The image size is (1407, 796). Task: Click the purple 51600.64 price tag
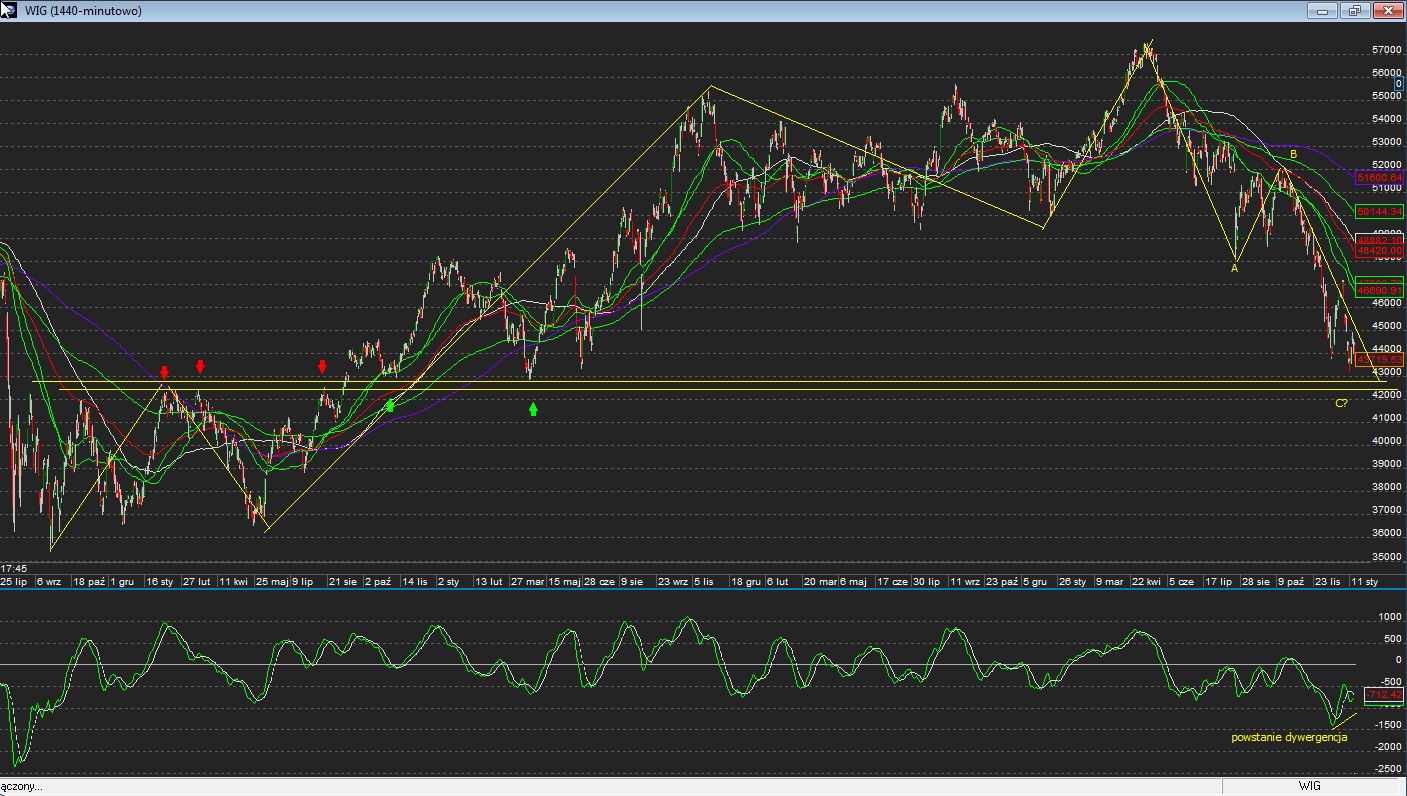click(x=1380, y=177)
